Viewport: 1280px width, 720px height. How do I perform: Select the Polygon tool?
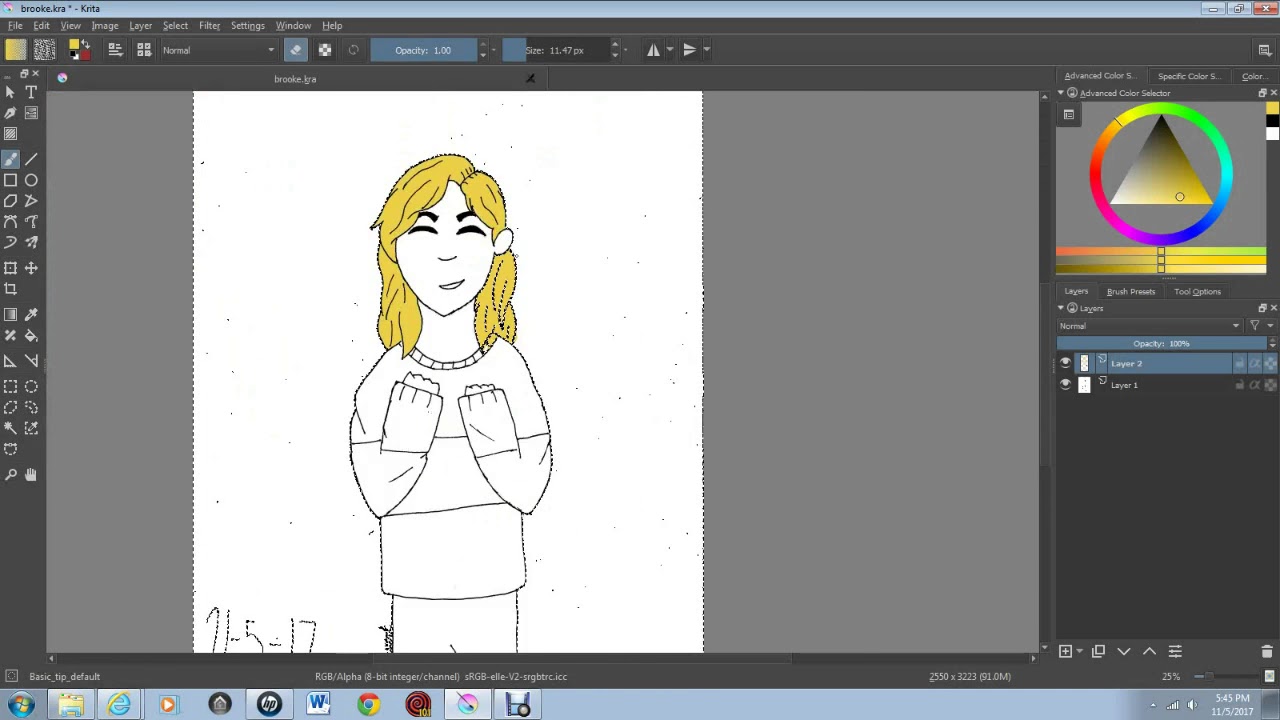pyautogui.click(x=10, y=201)
